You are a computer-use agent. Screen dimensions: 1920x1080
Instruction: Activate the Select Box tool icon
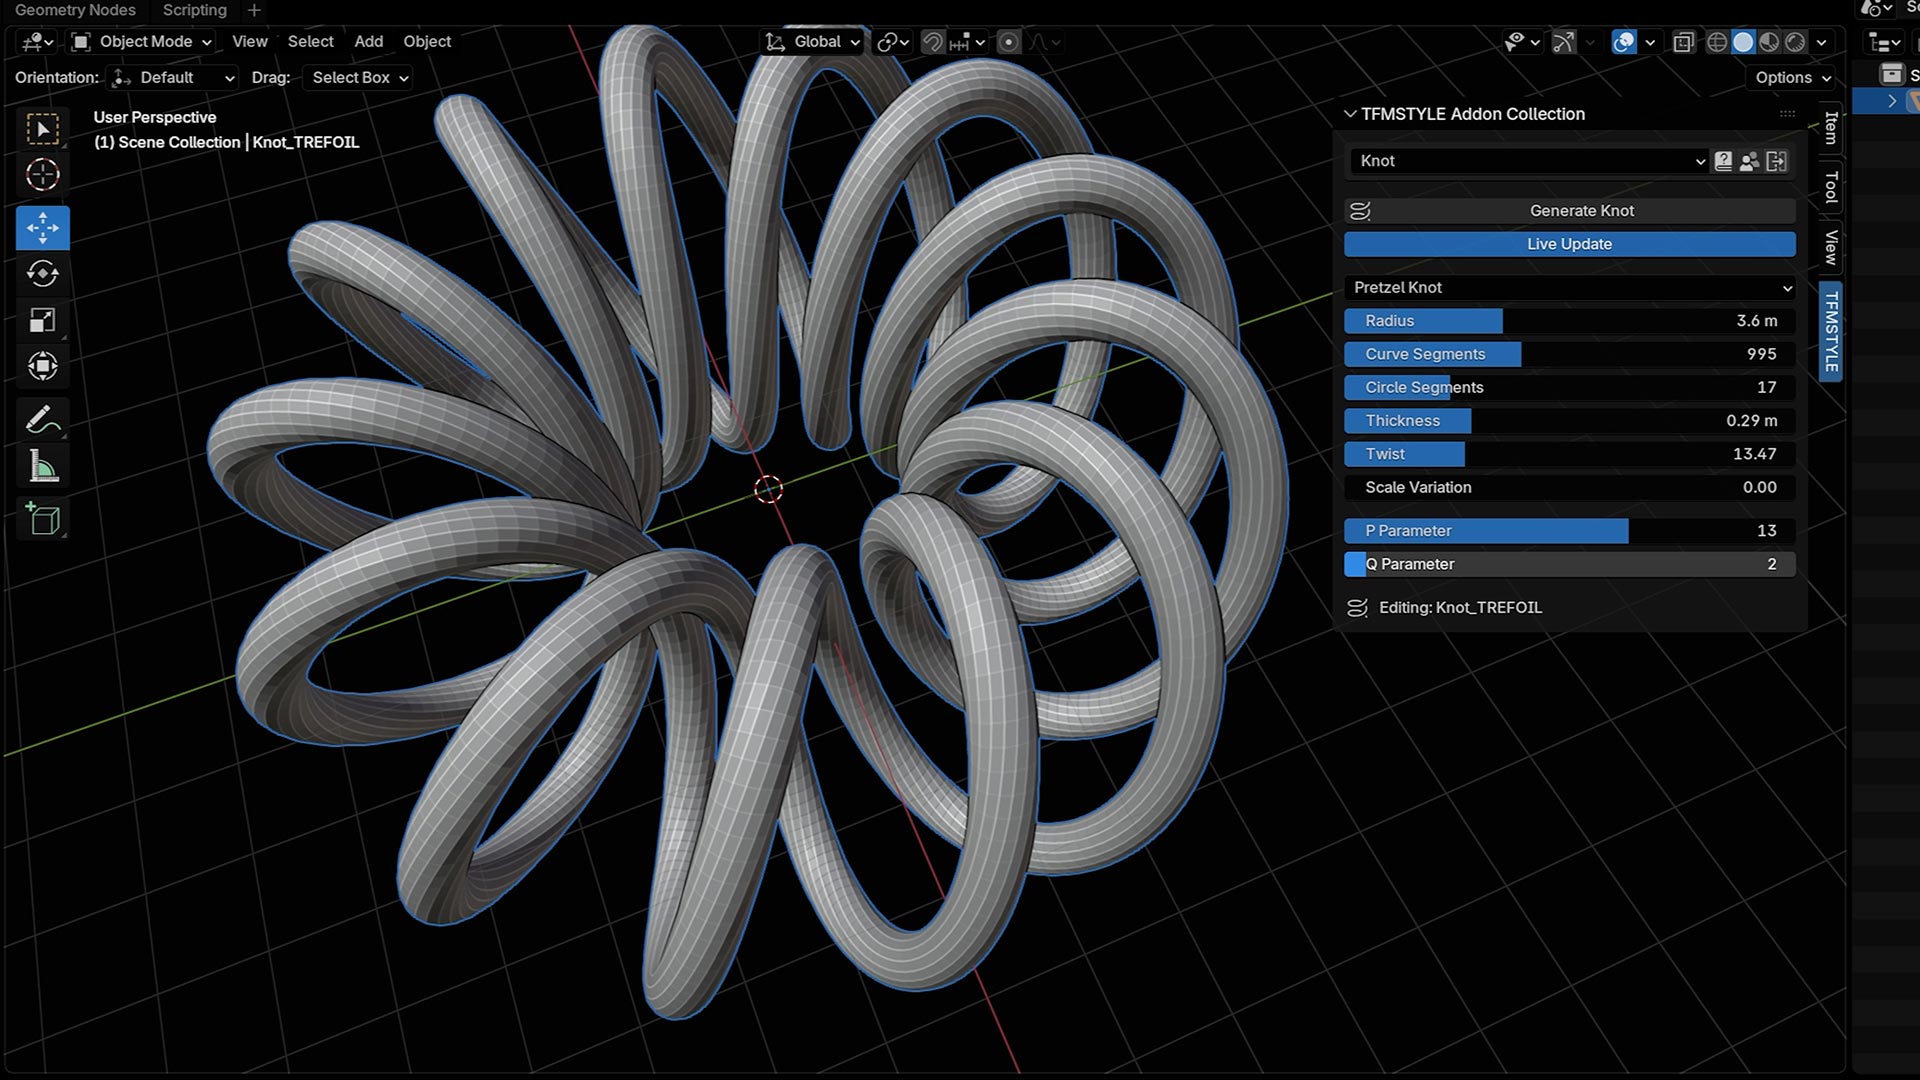click(42, 129)
